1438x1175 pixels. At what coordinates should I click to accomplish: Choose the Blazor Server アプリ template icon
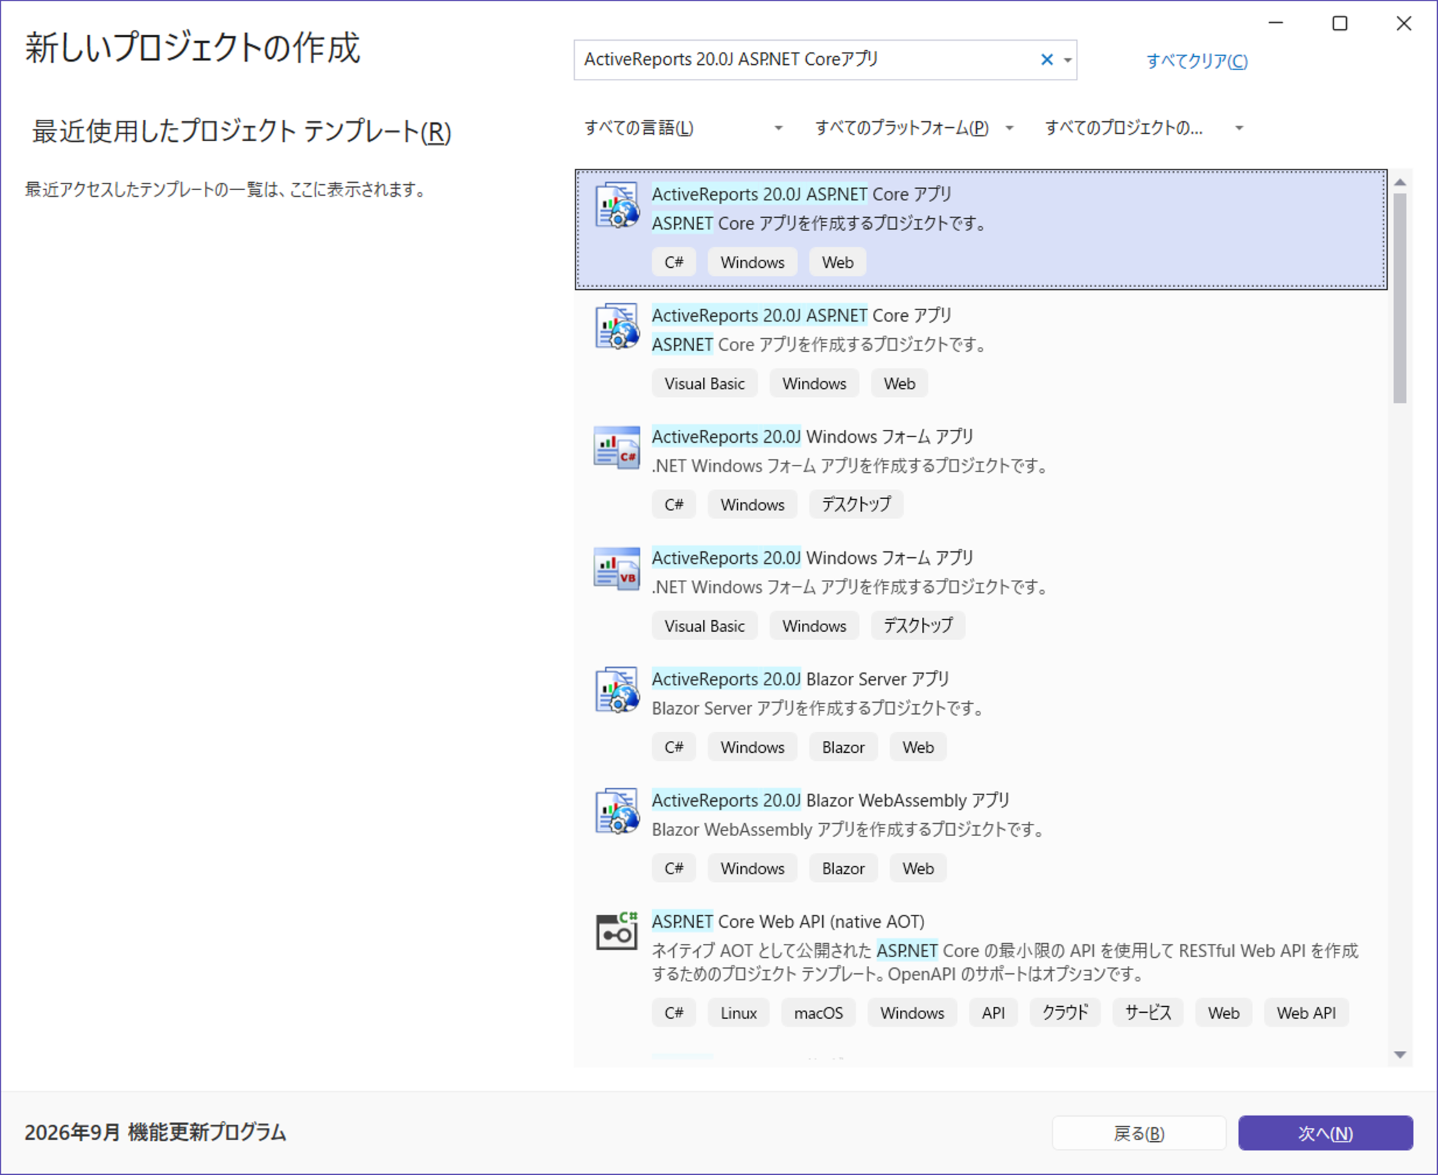616,690
